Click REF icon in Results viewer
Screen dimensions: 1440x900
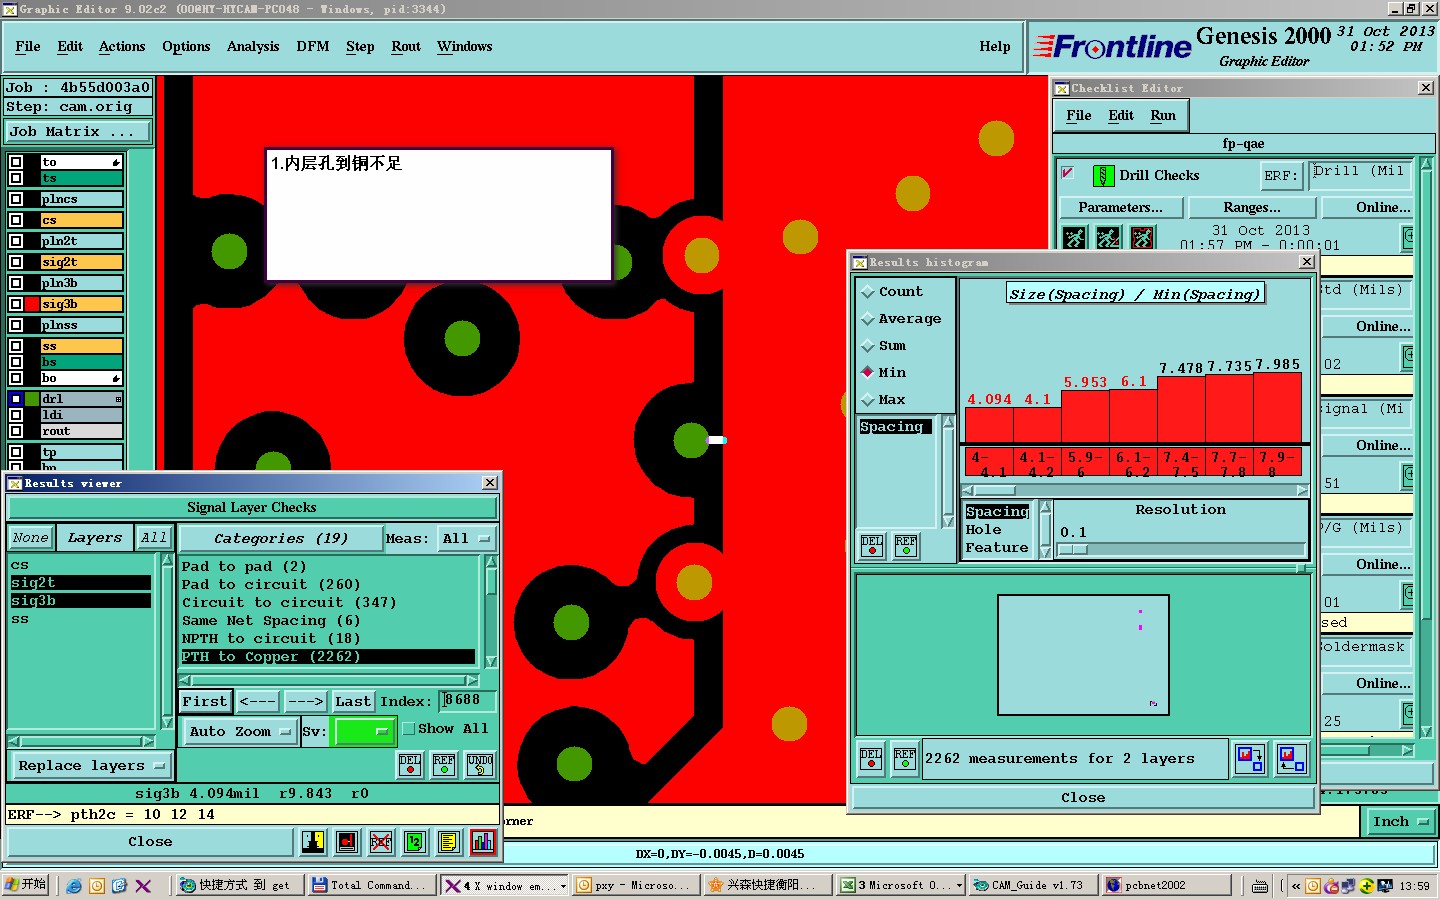[x=445, y=765]
